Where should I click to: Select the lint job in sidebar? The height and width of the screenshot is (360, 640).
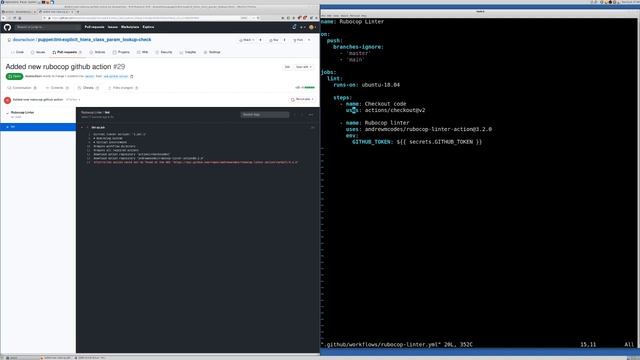[38, 127]
